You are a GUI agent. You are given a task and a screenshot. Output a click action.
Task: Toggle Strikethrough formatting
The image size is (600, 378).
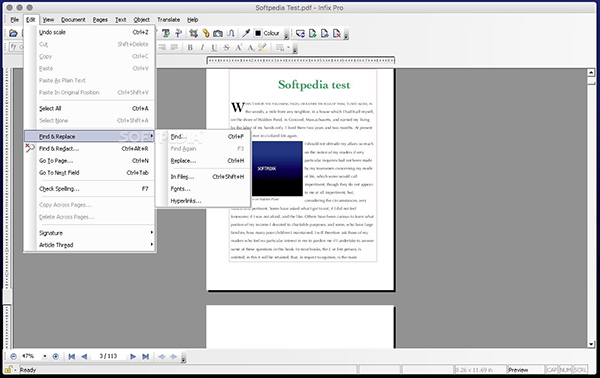[x=227, y=47]
